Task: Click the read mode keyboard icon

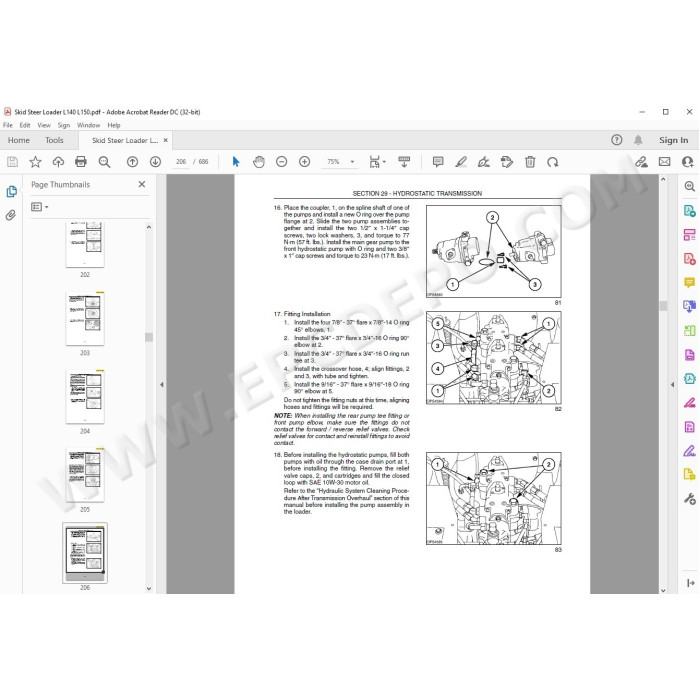Action: click(x=404, y=162)
